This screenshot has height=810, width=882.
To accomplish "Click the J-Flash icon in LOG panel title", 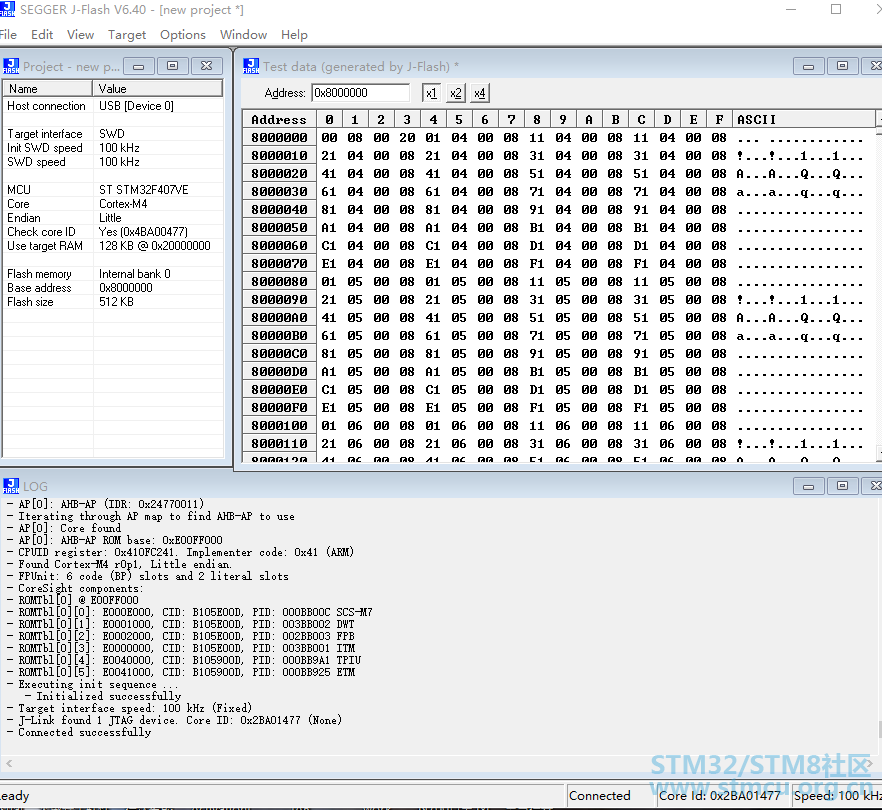I will [11, 486].
